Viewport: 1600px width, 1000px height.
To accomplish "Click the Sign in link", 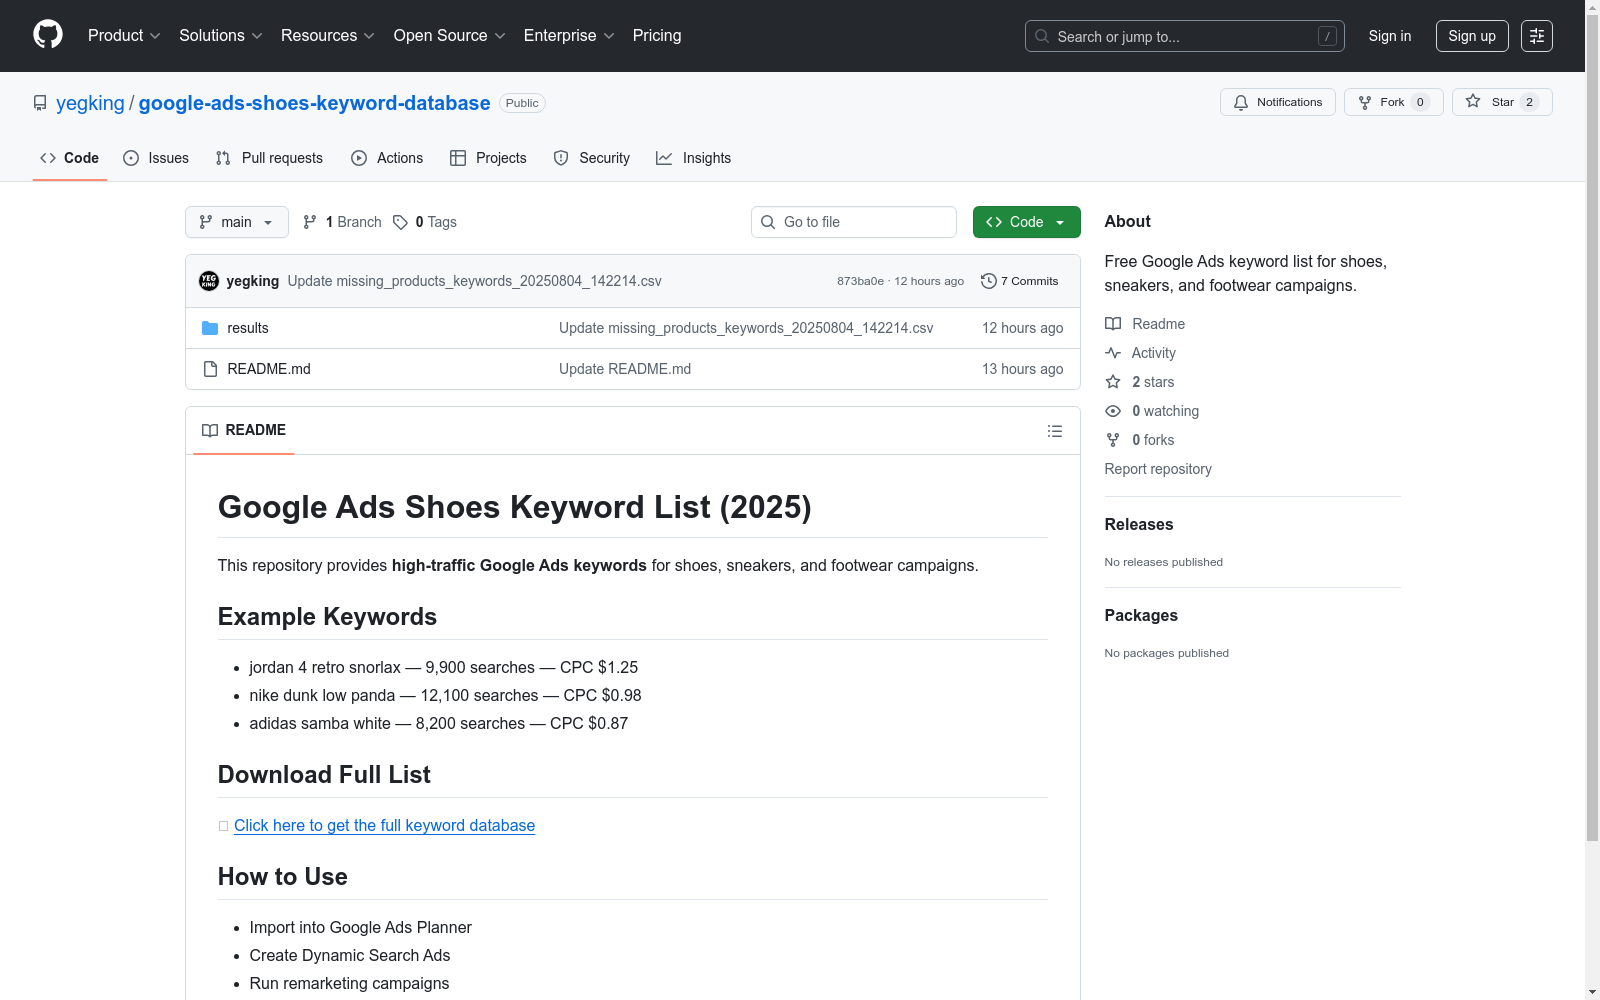I will [1390, 36].
